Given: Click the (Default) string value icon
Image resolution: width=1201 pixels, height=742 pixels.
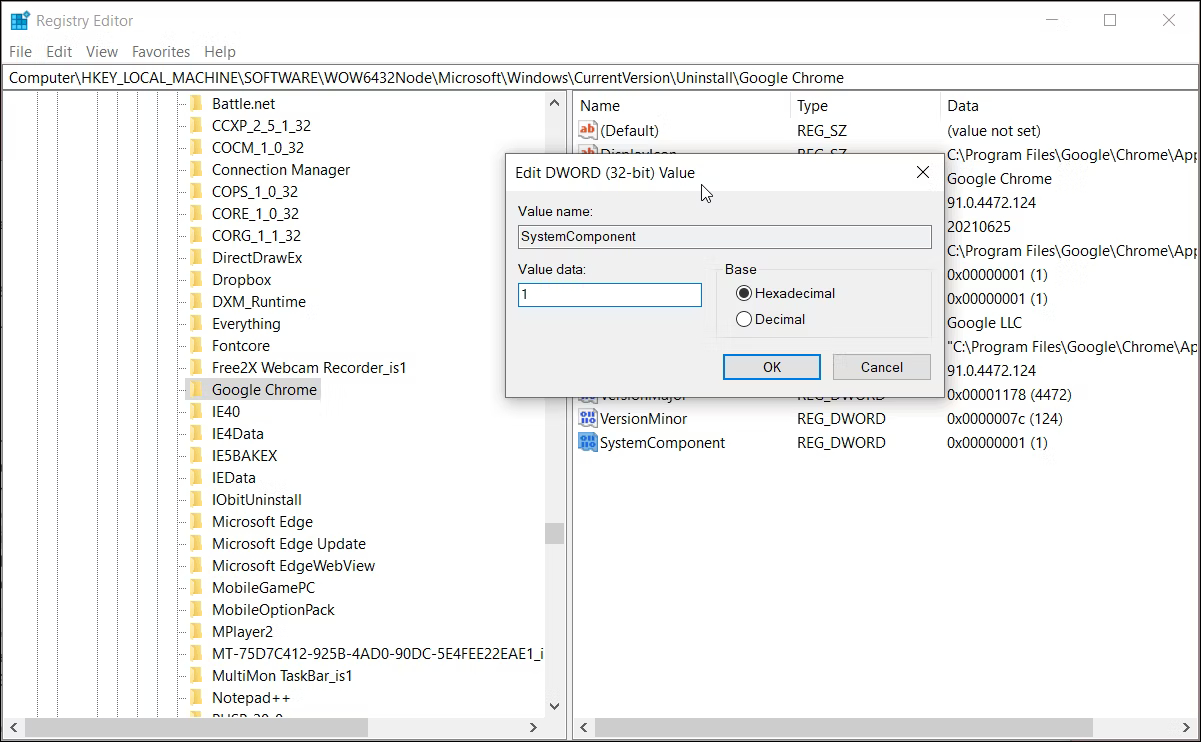Looking at the screenshot, I should coord(588,130).
